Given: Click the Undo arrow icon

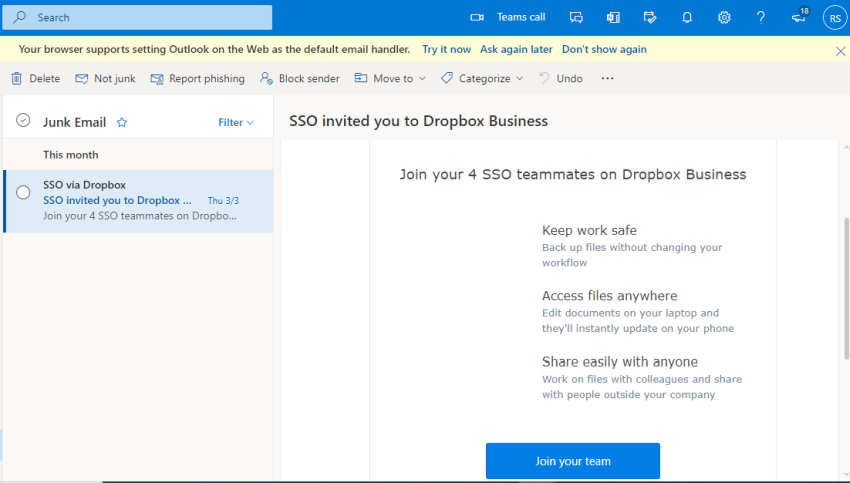Looking at the screenshot, I should point(544,78).
